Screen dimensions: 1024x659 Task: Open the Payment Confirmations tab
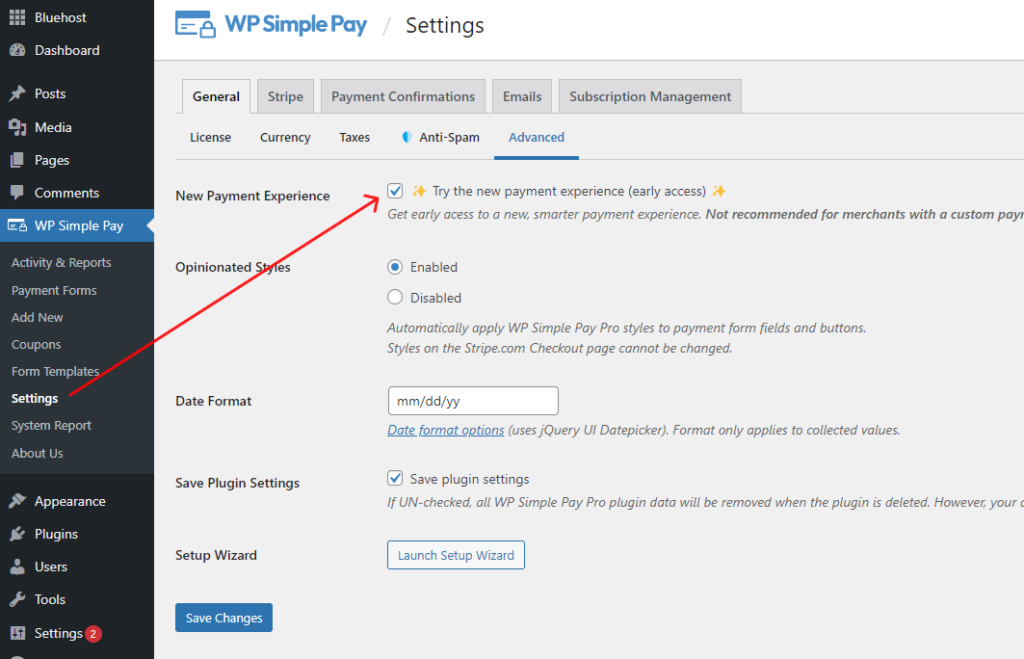pos(403,97)
